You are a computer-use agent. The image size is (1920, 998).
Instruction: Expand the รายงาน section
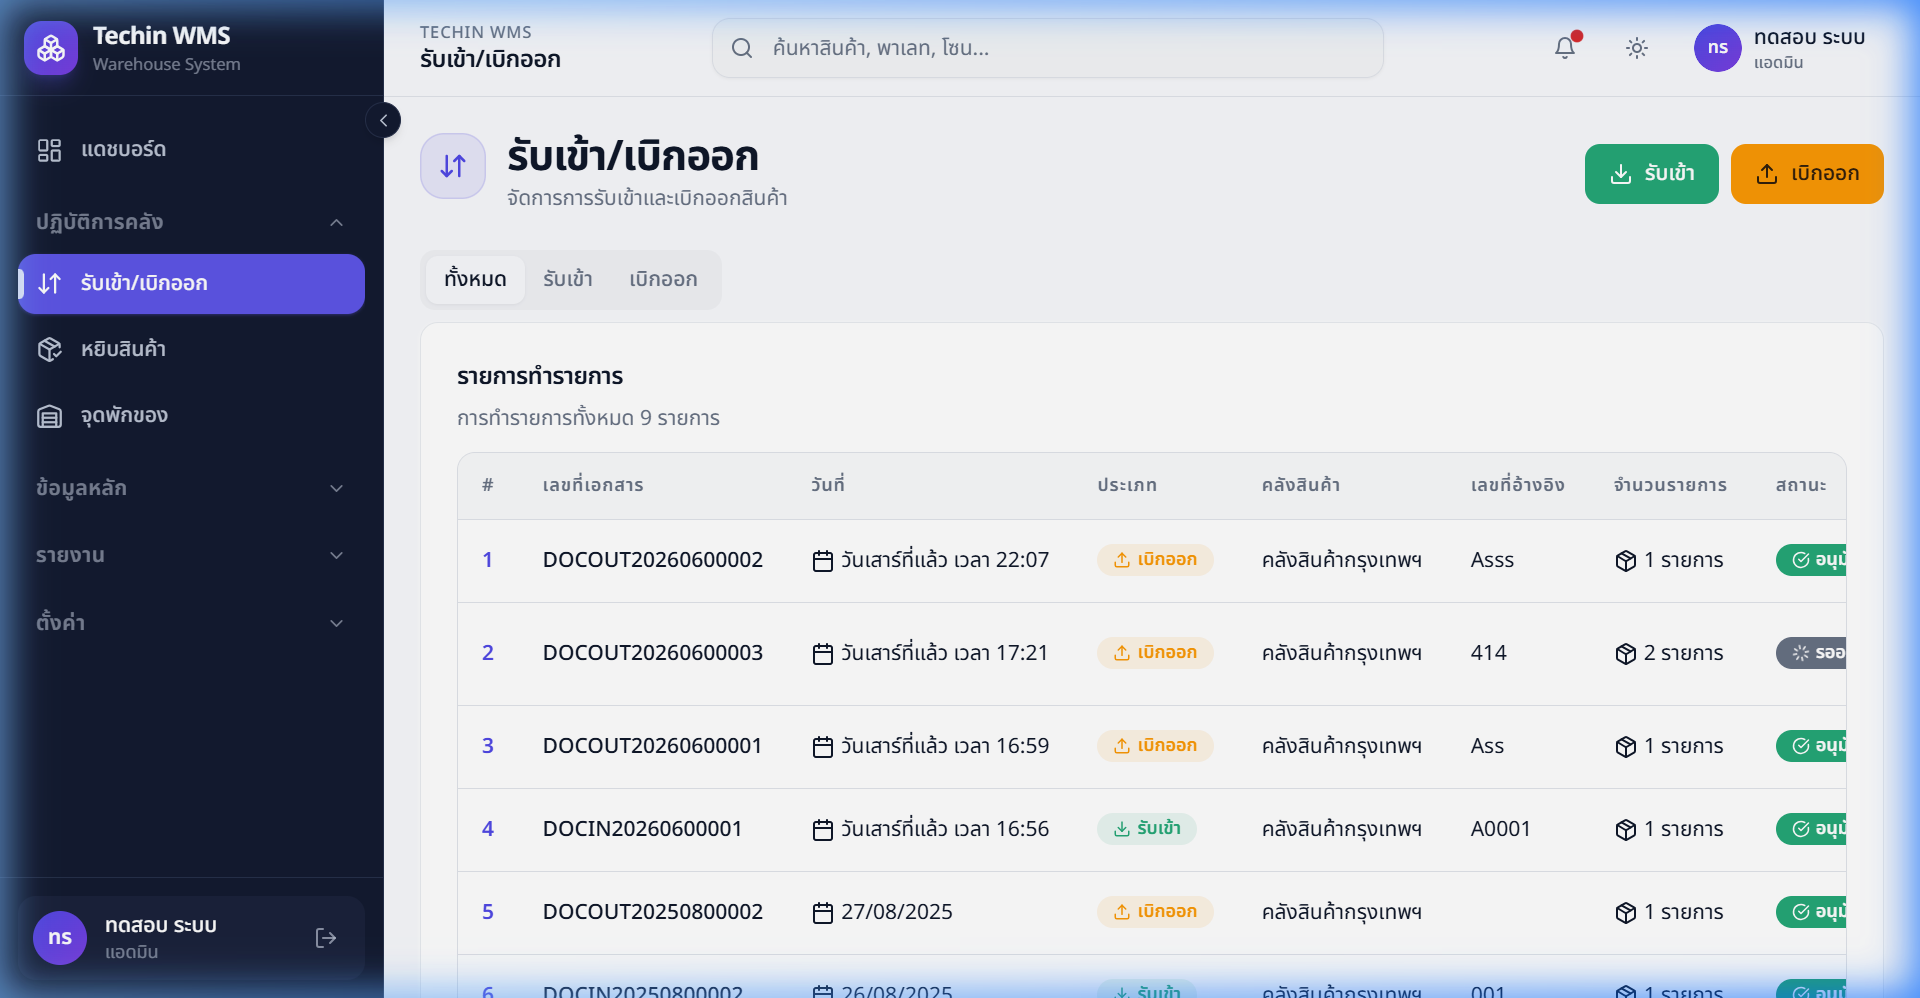pos(191,555)
